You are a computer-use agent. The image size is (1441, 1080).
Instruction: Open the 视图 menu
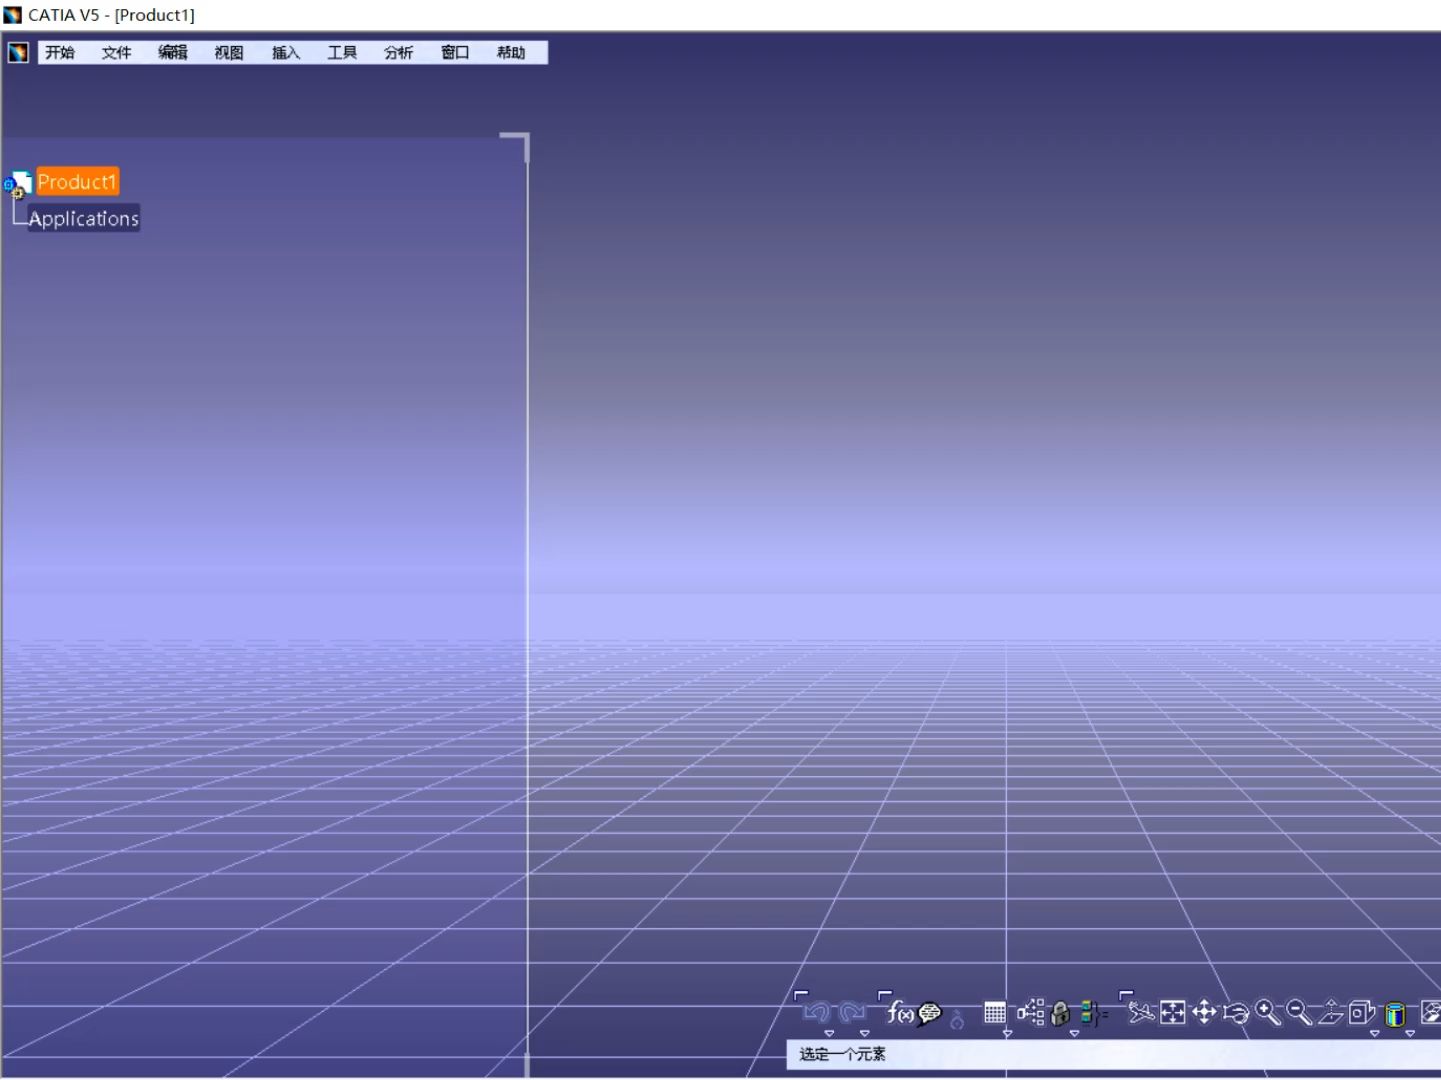(x=229, y=52)
